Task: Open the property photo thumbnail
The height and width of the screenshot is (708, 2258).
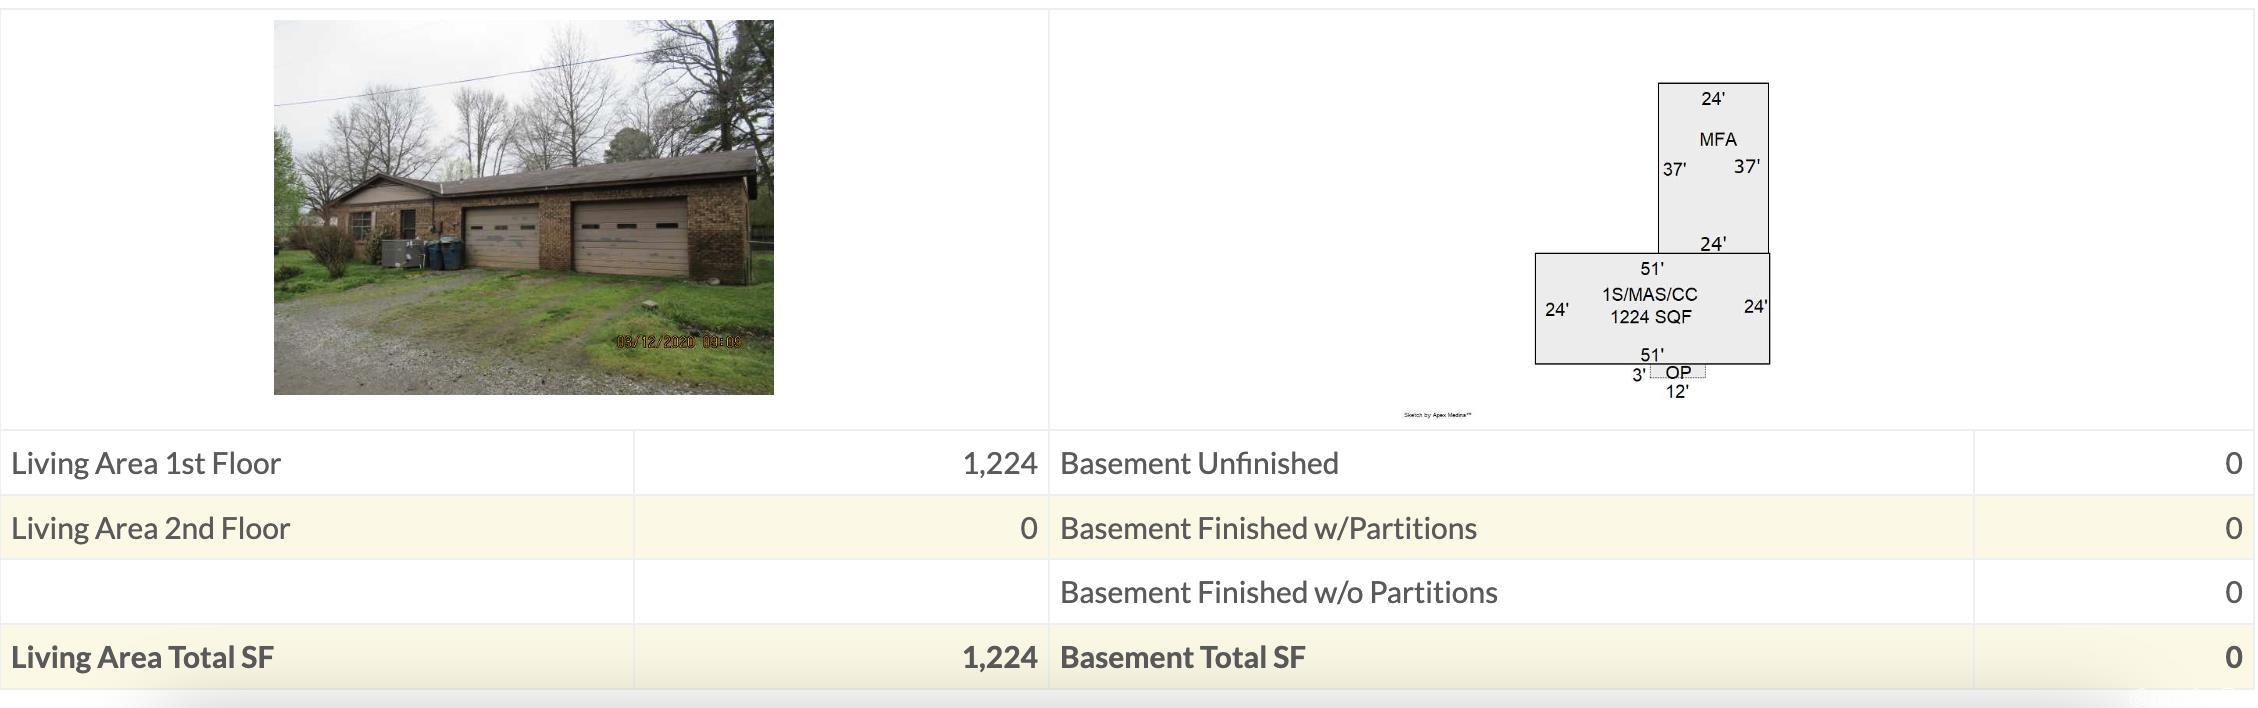Action: tap(523, 207)
